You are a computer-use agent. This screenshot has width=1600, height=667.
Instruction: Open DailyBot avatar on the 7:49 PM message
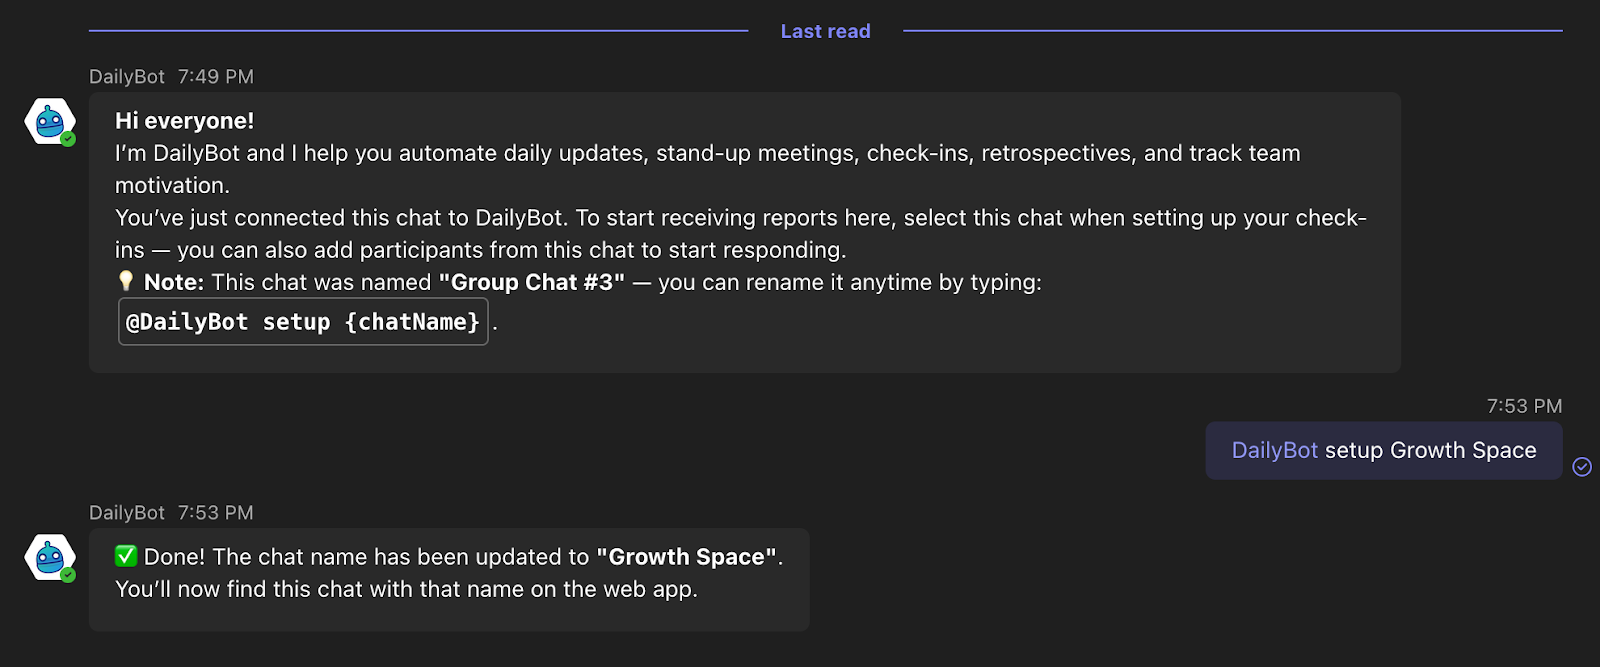50,122
